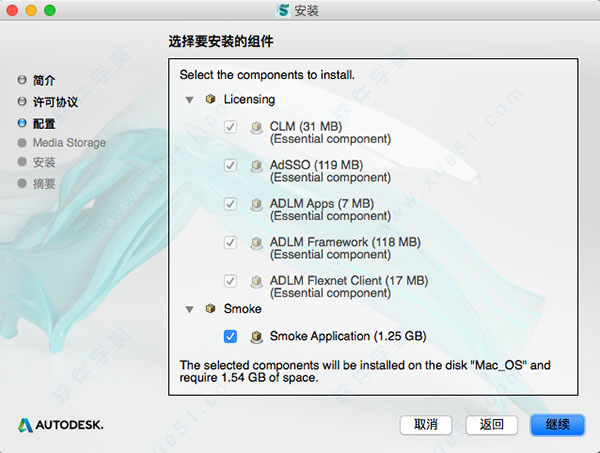Click the CLM component package icon
600x453 pixels.
tap(256, 127)
